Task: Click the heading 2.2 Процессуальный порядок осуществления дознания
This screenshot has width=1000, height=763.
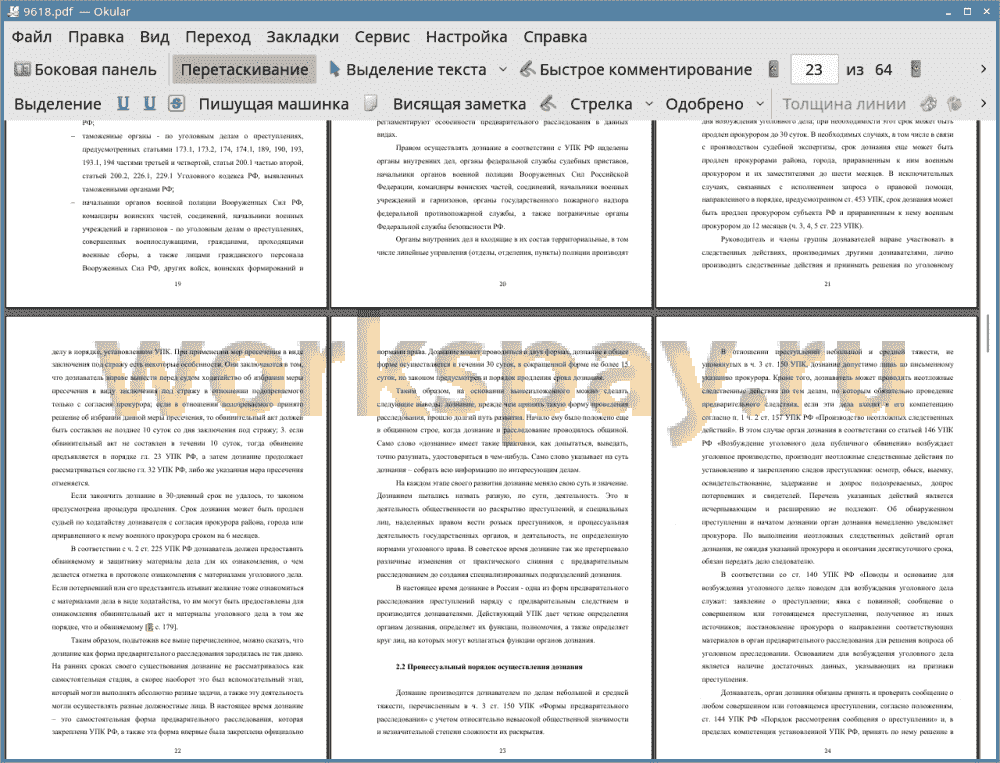Action: (x=489, y=667)
